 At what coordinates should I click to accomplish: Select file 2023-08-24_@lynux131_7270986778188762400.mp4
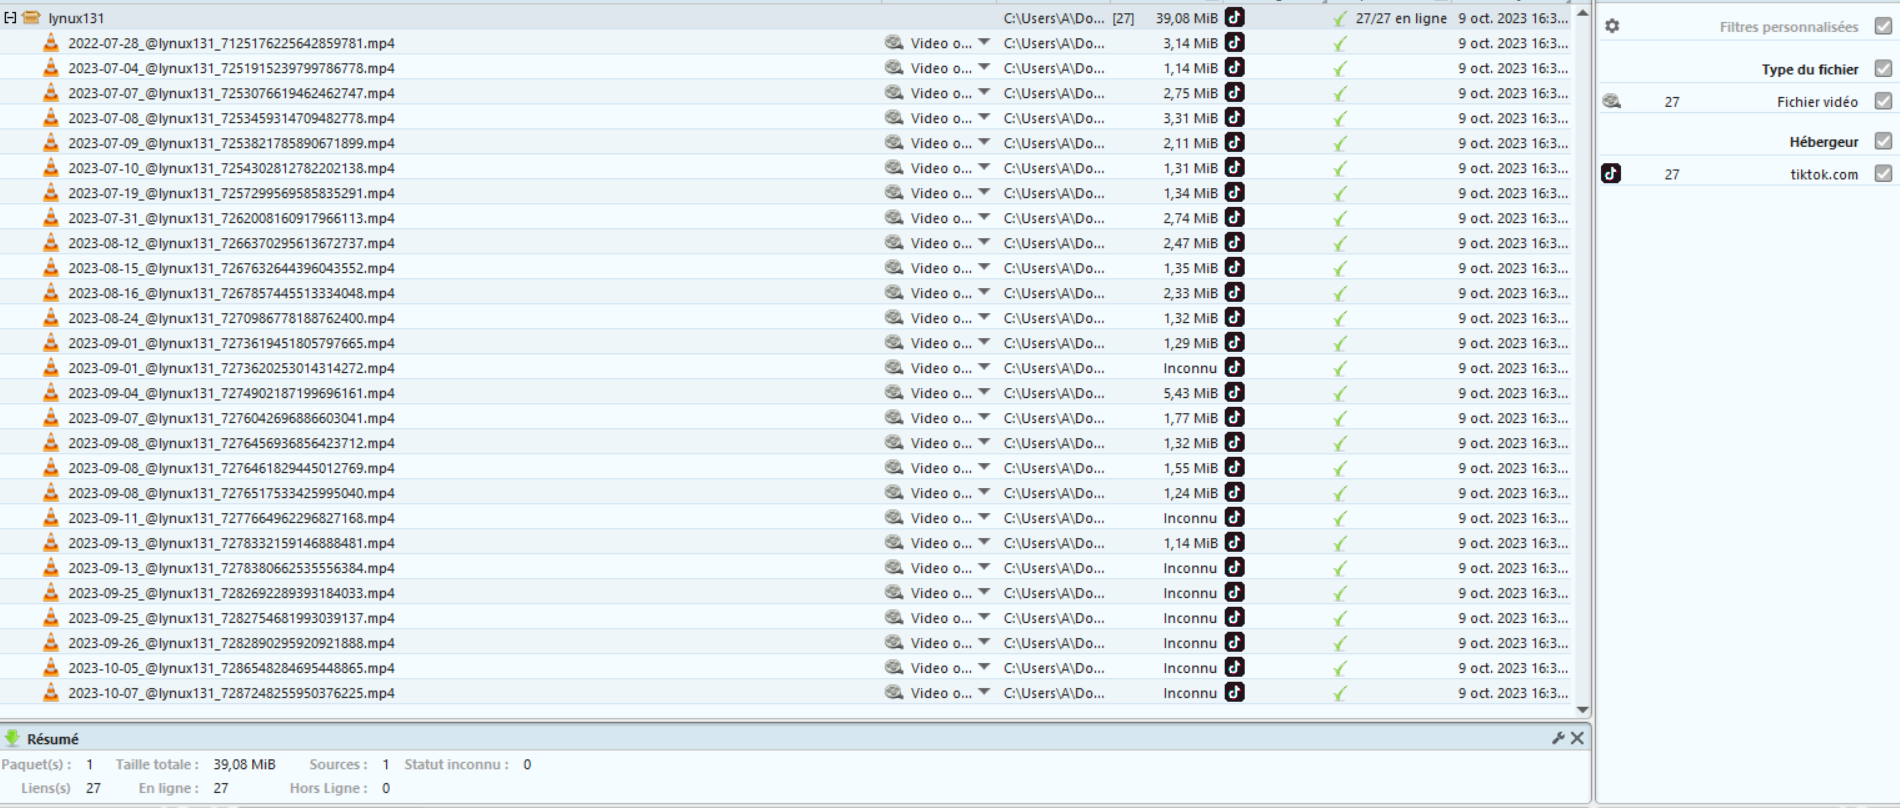coord(231,318)
